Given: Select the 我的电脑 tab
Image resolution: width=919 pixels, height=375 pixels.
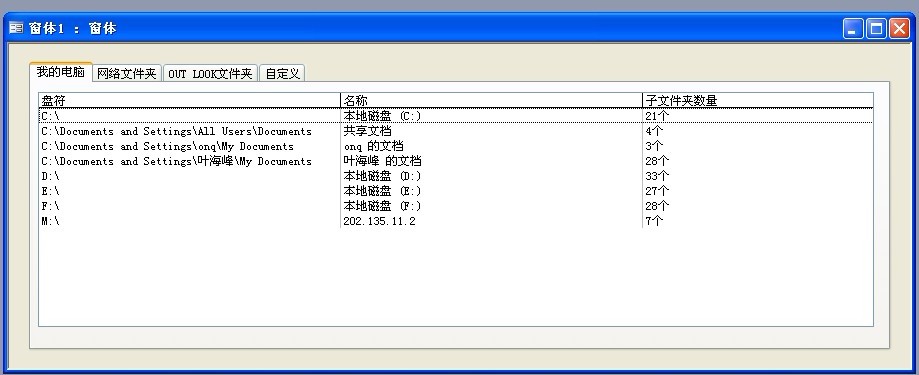Looking at the screenshot, I should click(x=61, y=72).
